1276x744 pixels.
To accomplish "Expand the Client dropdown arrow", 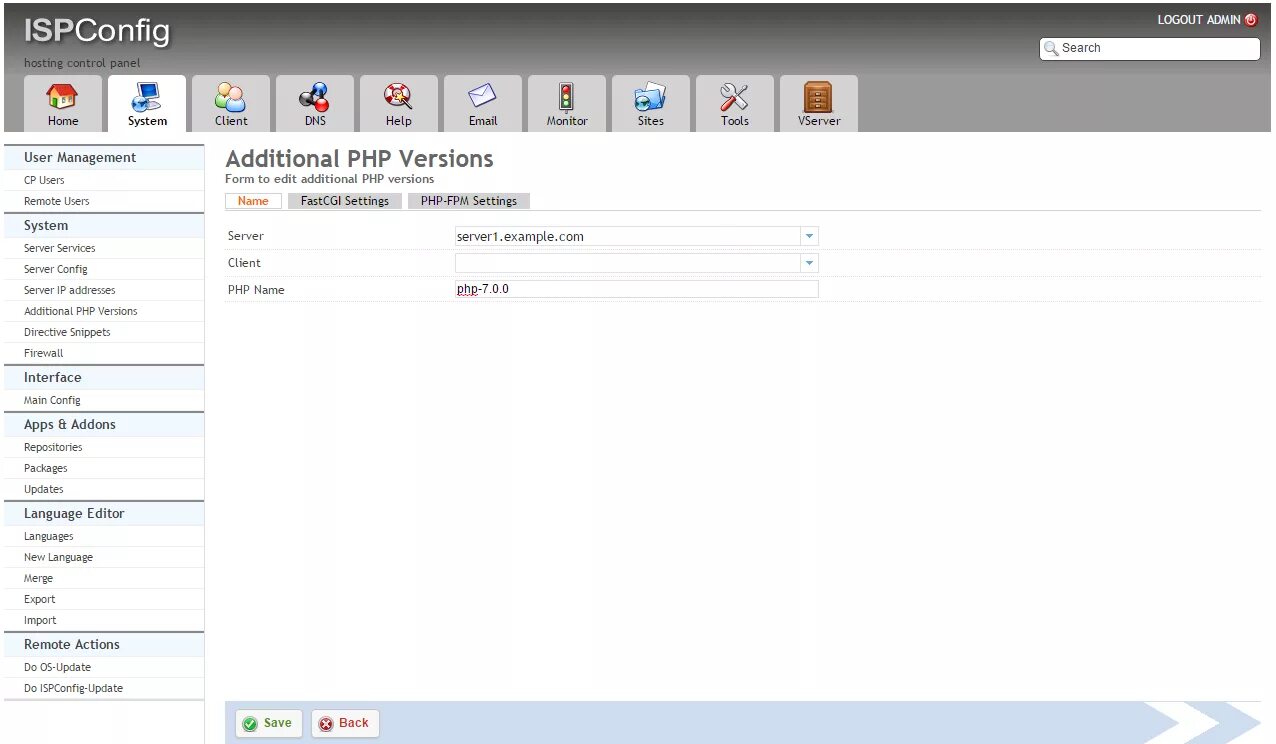I will [x=809, y=263].
